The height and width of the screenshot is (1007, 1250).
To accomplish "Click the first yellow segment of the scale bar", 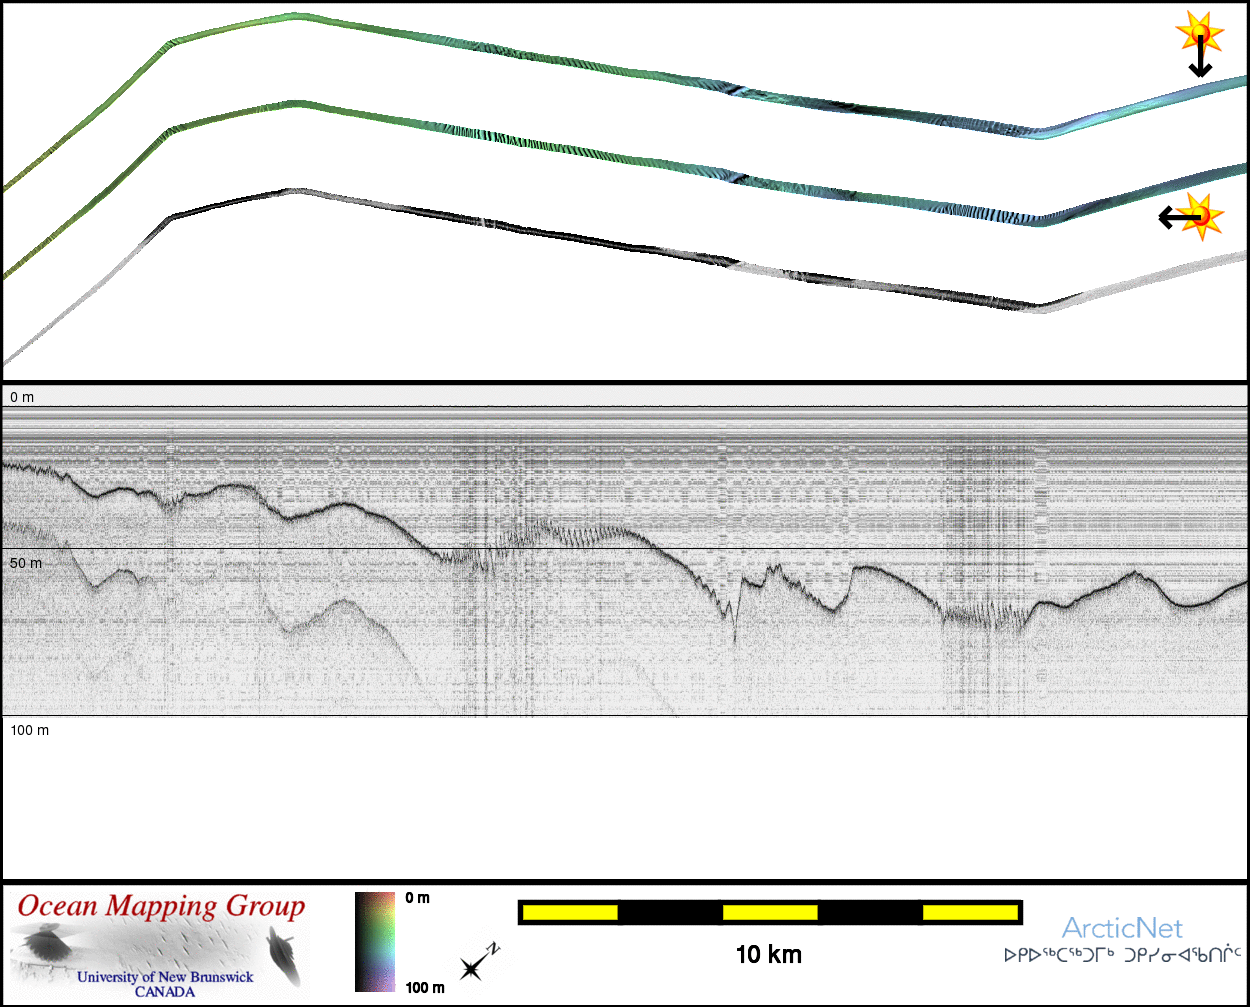I will click(570, 912).
